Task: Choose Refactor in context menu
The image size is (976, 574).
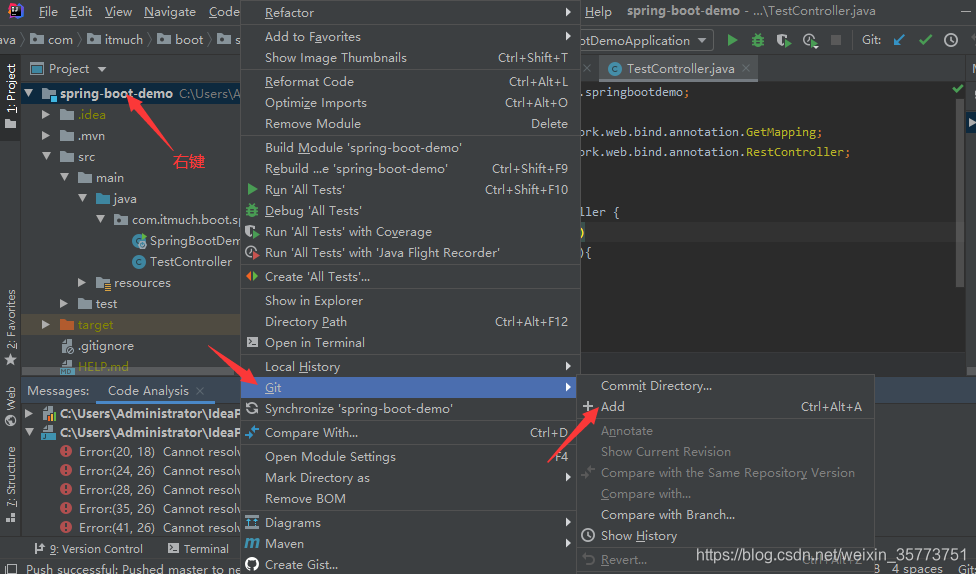Action: coord(410,12)
